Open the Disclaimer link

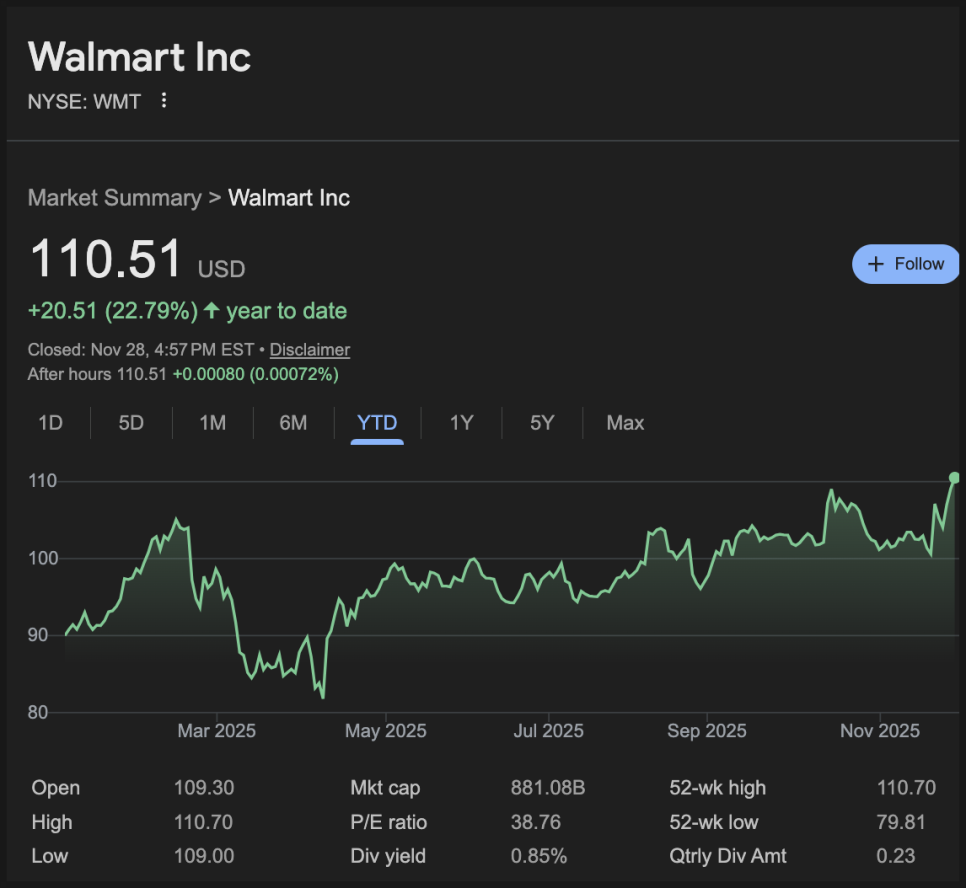tap(310, 350)
